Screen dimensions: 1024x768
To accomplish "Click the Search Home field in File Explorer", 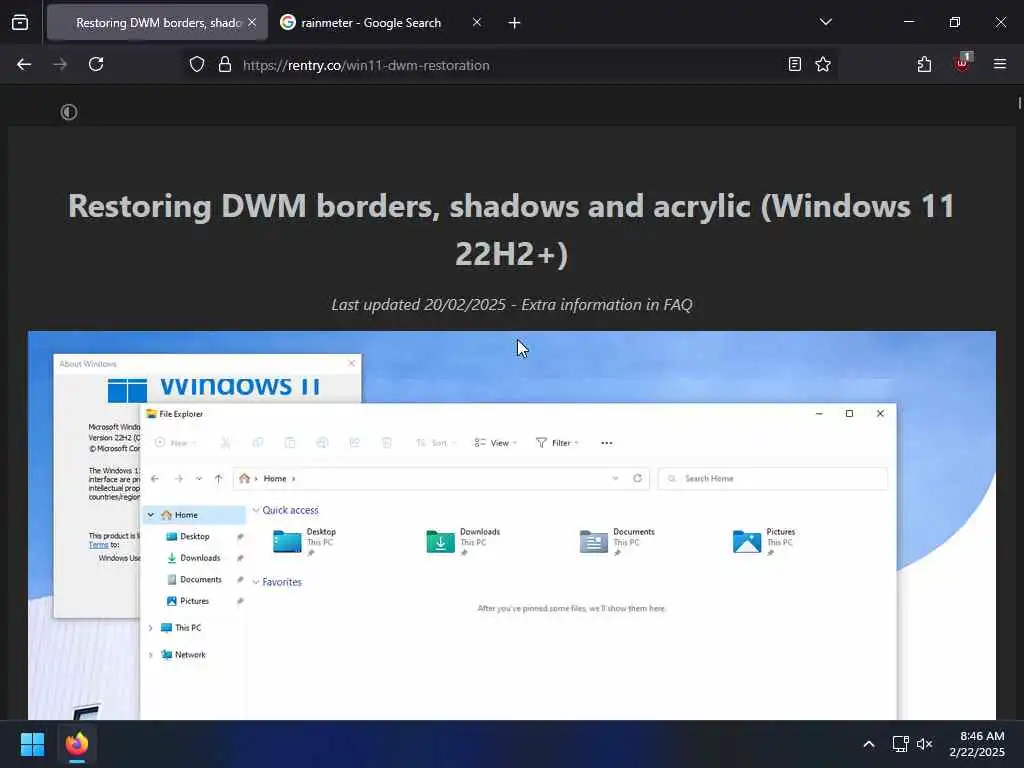I will point(773,479).
